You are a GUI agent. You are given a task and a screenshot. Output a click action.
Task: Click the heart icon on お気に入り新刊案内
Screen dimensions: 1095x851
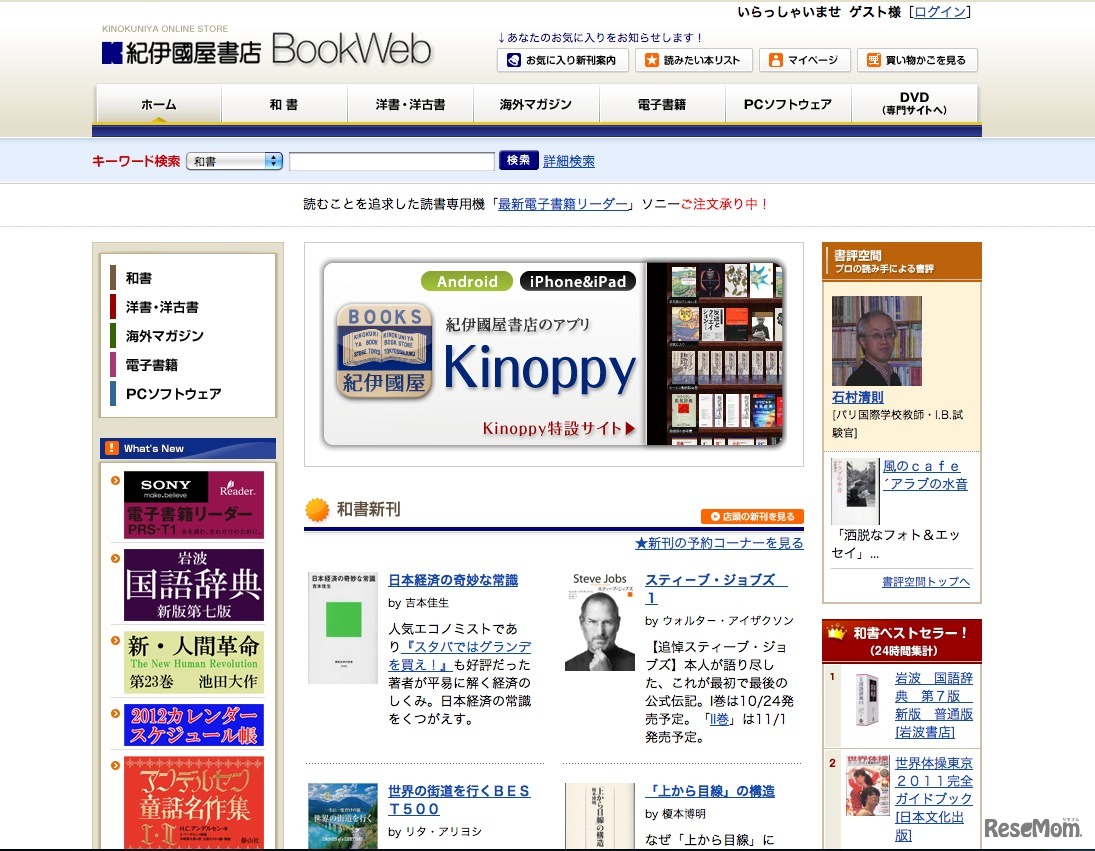click(514, 59)
